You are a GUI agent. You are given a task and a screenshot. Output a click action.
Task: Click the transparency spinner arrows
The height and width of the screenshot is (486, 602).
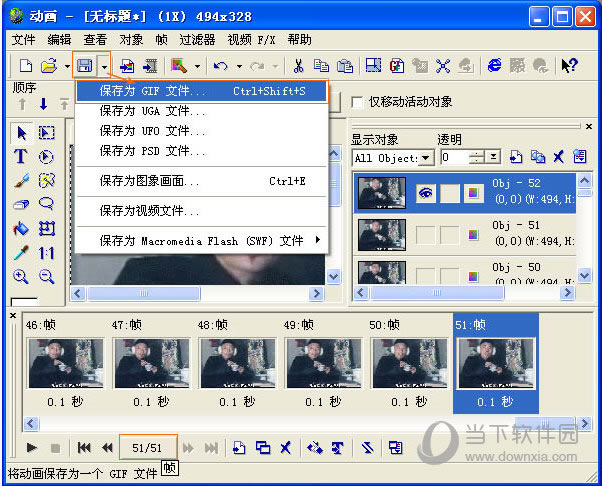pyautogui.click(x=477, y=157)
